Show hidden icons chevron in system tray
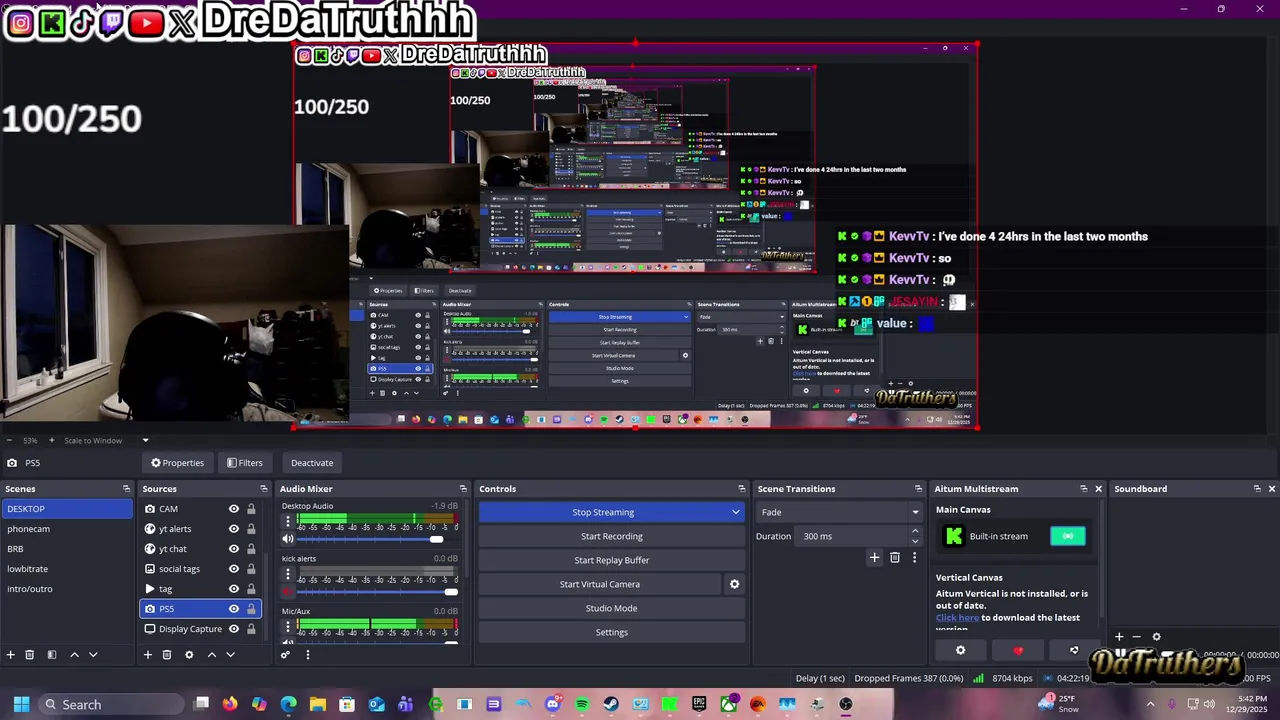 coord(1150,704)
